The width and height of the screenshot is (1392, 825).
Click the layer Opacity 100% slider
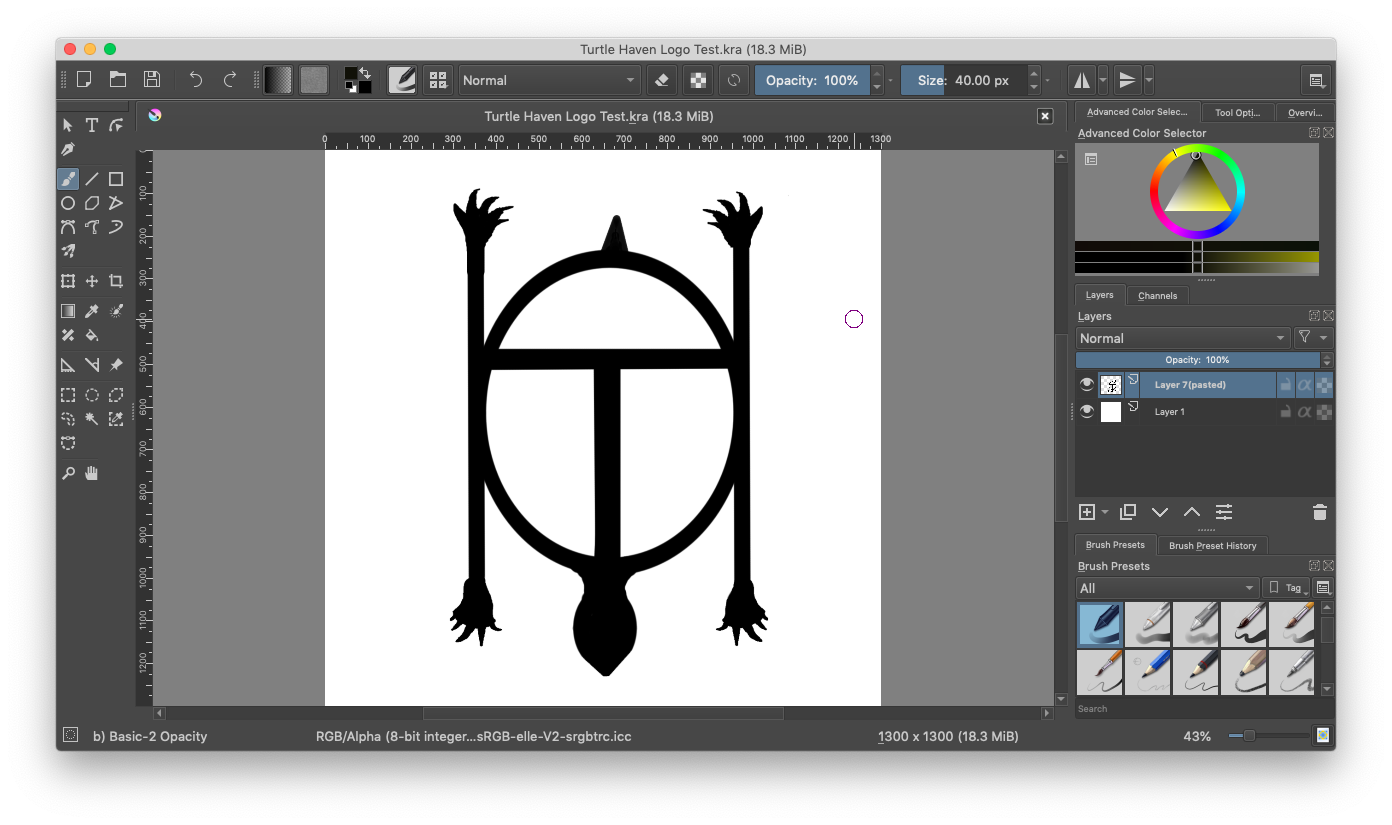point(1198,360)
